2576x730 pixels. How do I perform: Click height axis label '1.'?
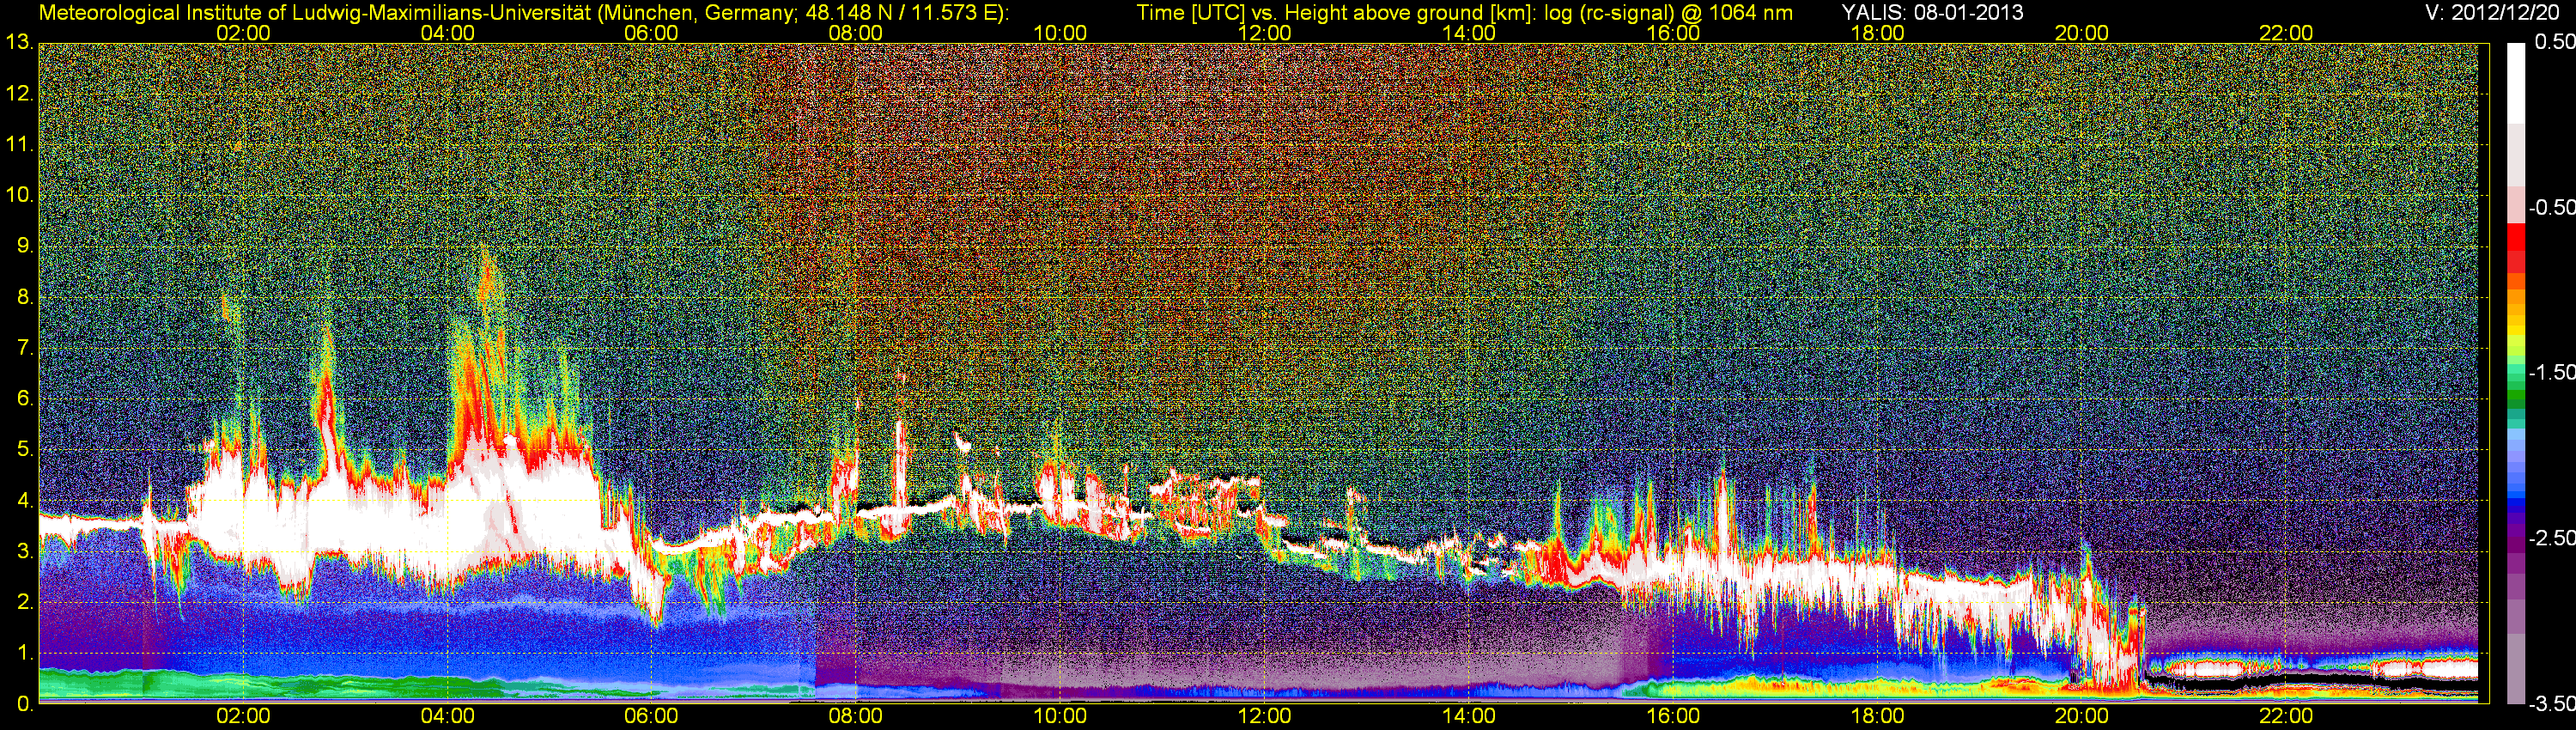coord(25,654)
